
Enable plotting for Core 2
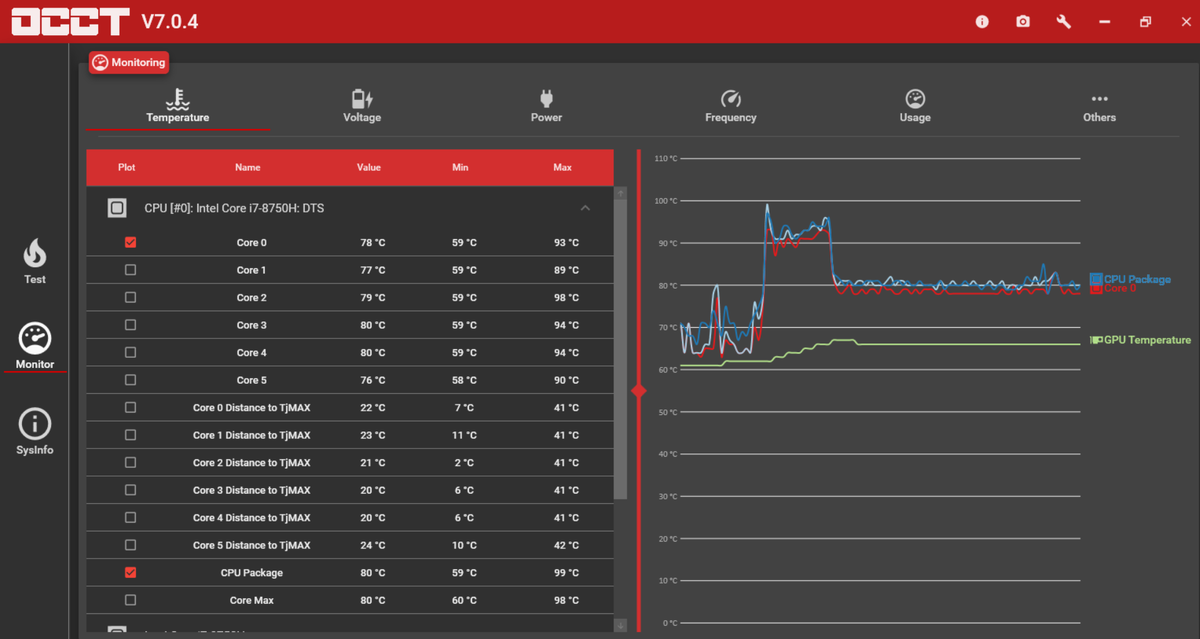click(130, 297)
